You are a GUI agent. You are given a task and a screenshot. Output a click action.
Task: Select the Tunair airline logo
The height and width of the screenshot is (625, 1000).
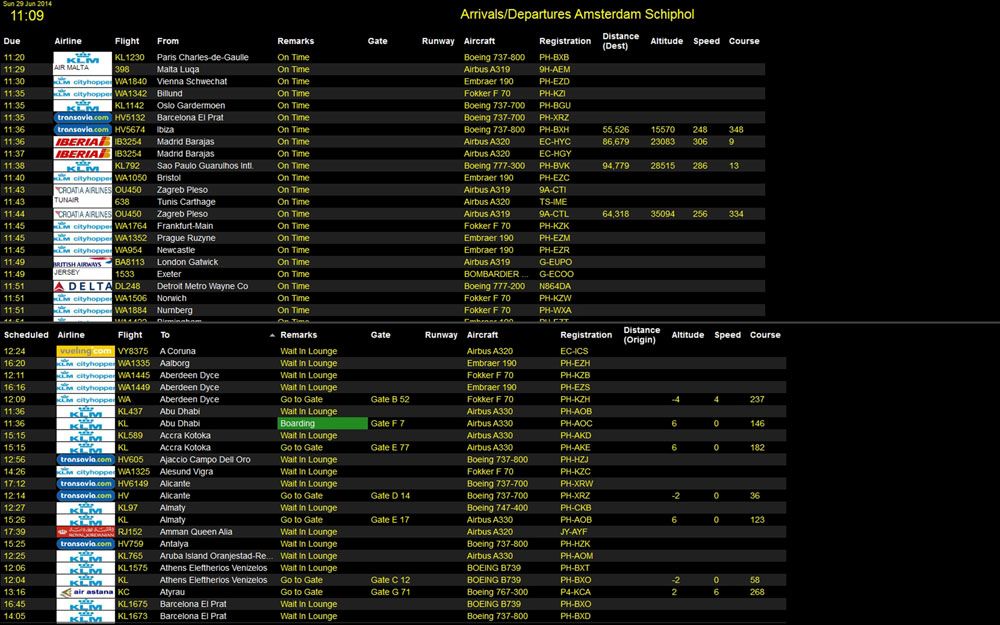tap(83, 202)
